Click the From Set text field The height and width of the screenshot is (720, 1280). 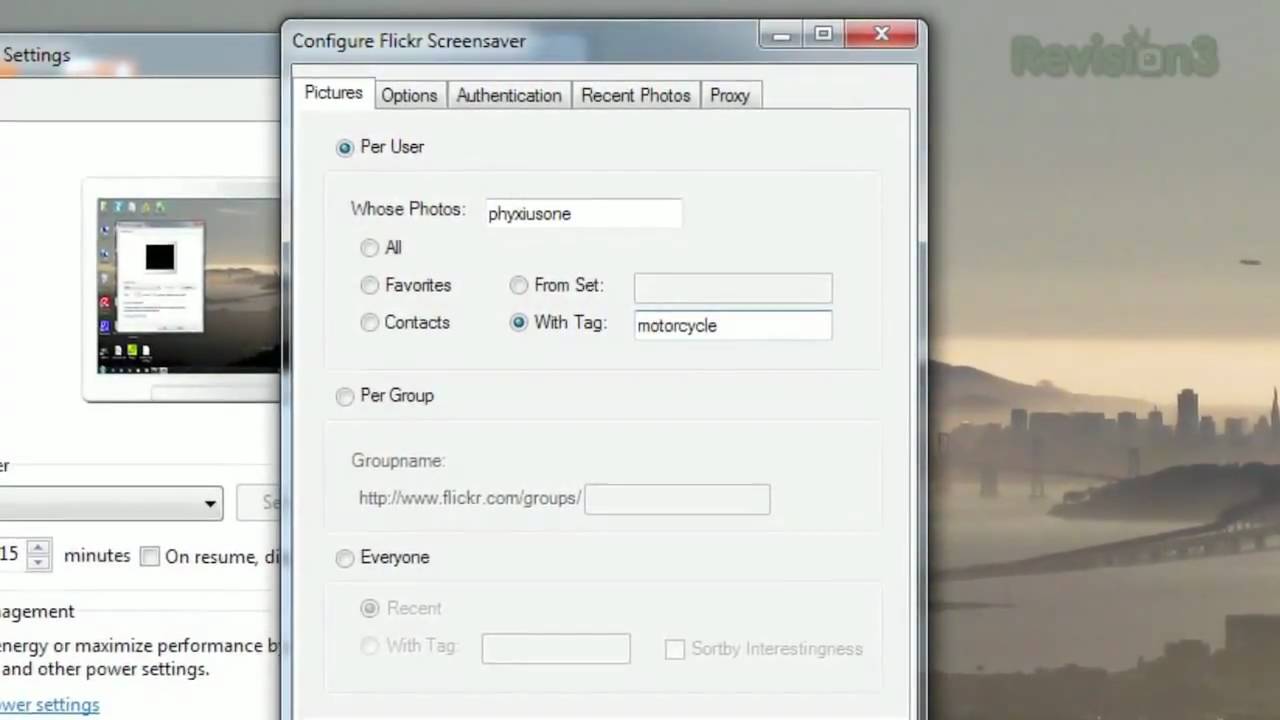coord(733,288)
